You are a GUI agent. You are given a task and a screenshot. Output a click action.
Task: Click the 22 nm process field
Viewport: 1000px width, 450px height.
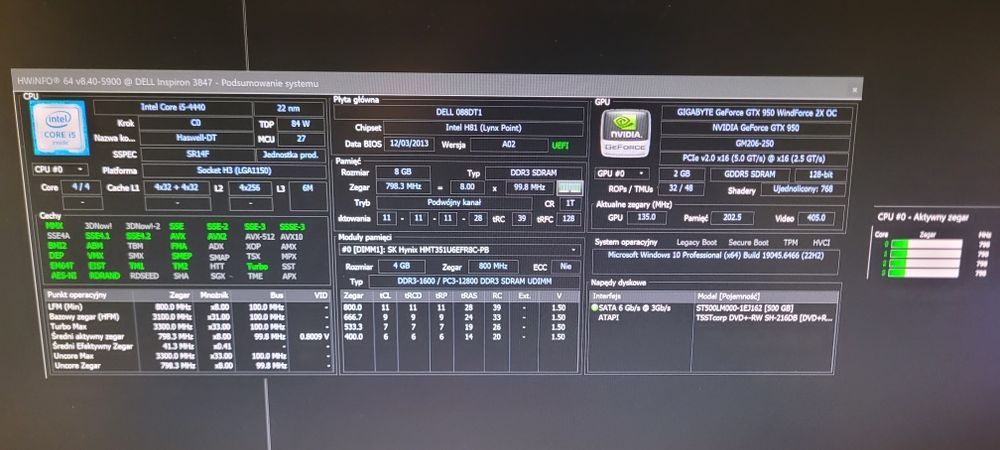(x=289, y=108)
